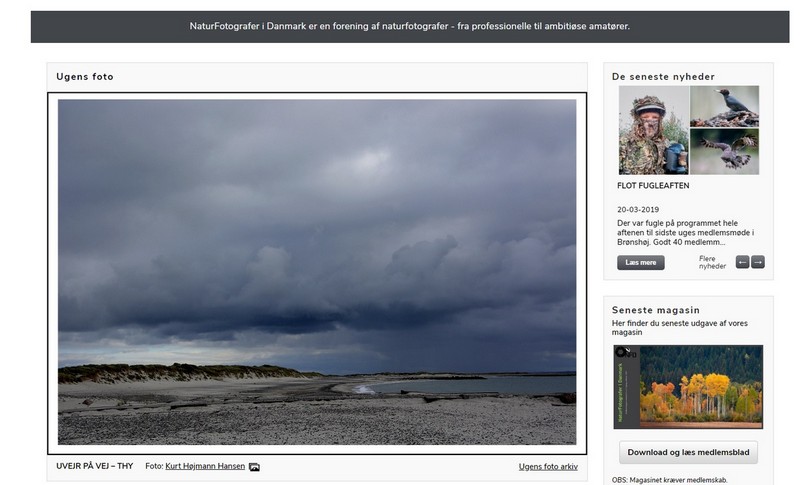Go to previous news with left arrow
800x485 pixels.
click(x=742, y=262)
